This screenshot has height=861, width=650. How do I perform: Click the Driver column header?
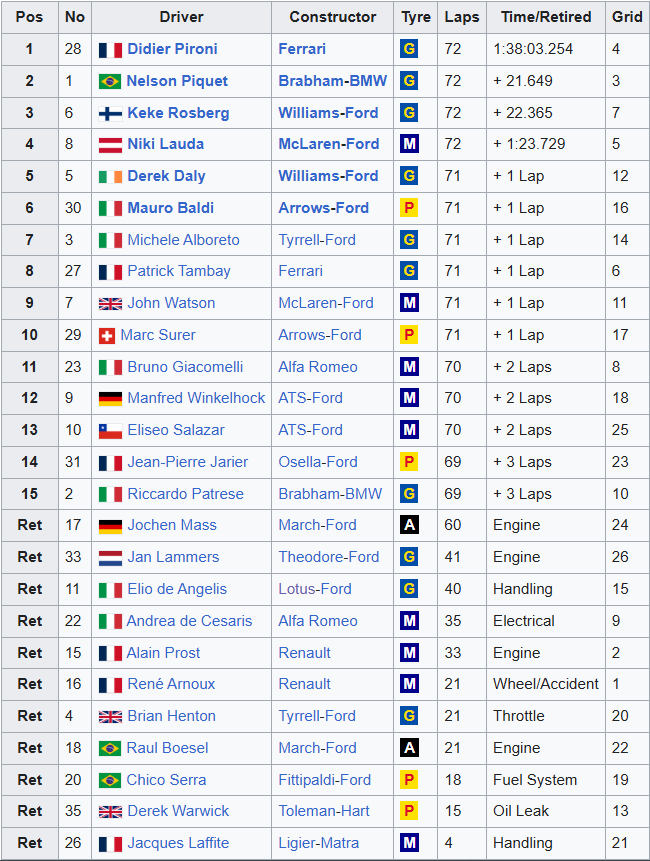click(x=182, y=17)
